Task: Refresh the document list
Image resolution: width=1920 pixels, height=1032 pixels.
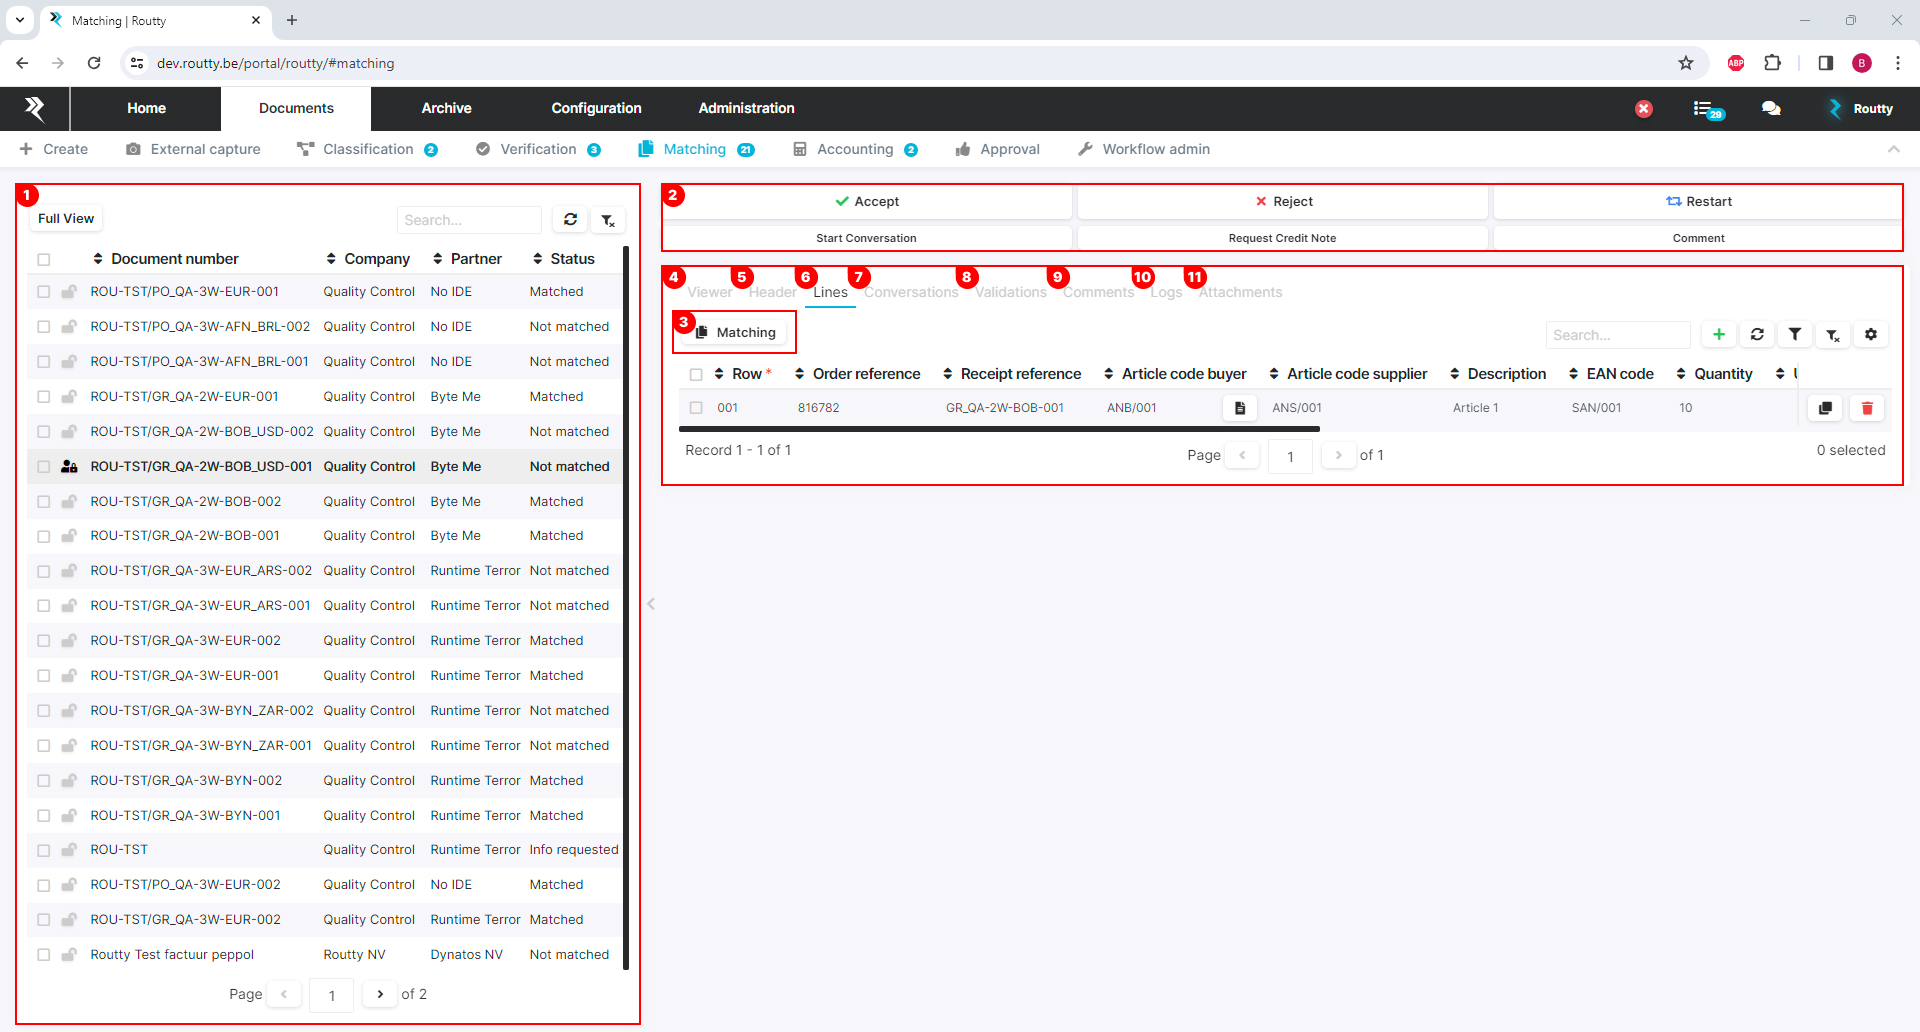Action: tap(570, 220)
